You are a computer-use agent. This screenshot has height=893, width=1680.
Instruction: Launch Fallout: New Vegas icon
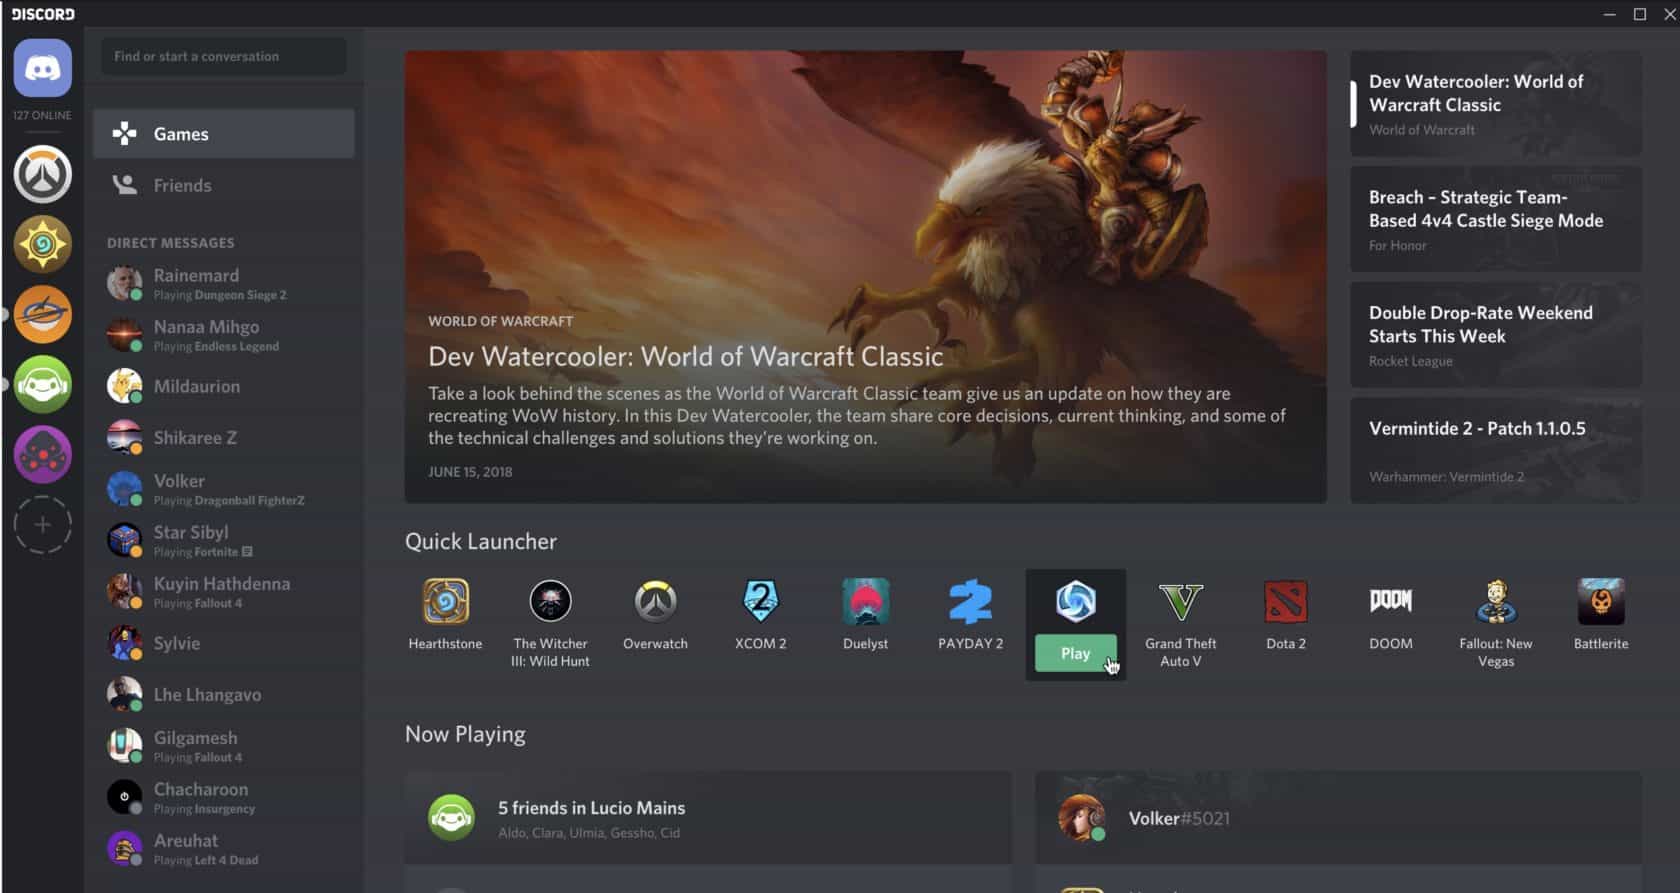(x=1496, y=602)
